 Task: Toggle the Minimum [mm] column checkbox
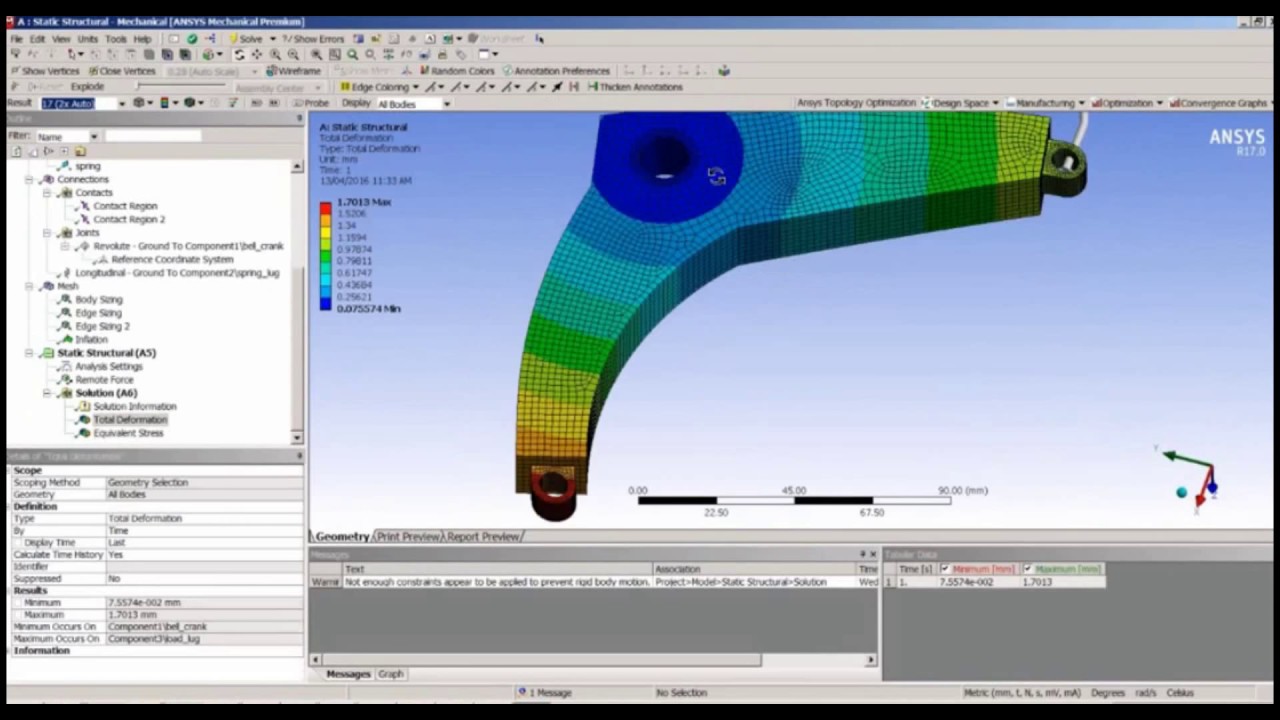coord(946,569)
